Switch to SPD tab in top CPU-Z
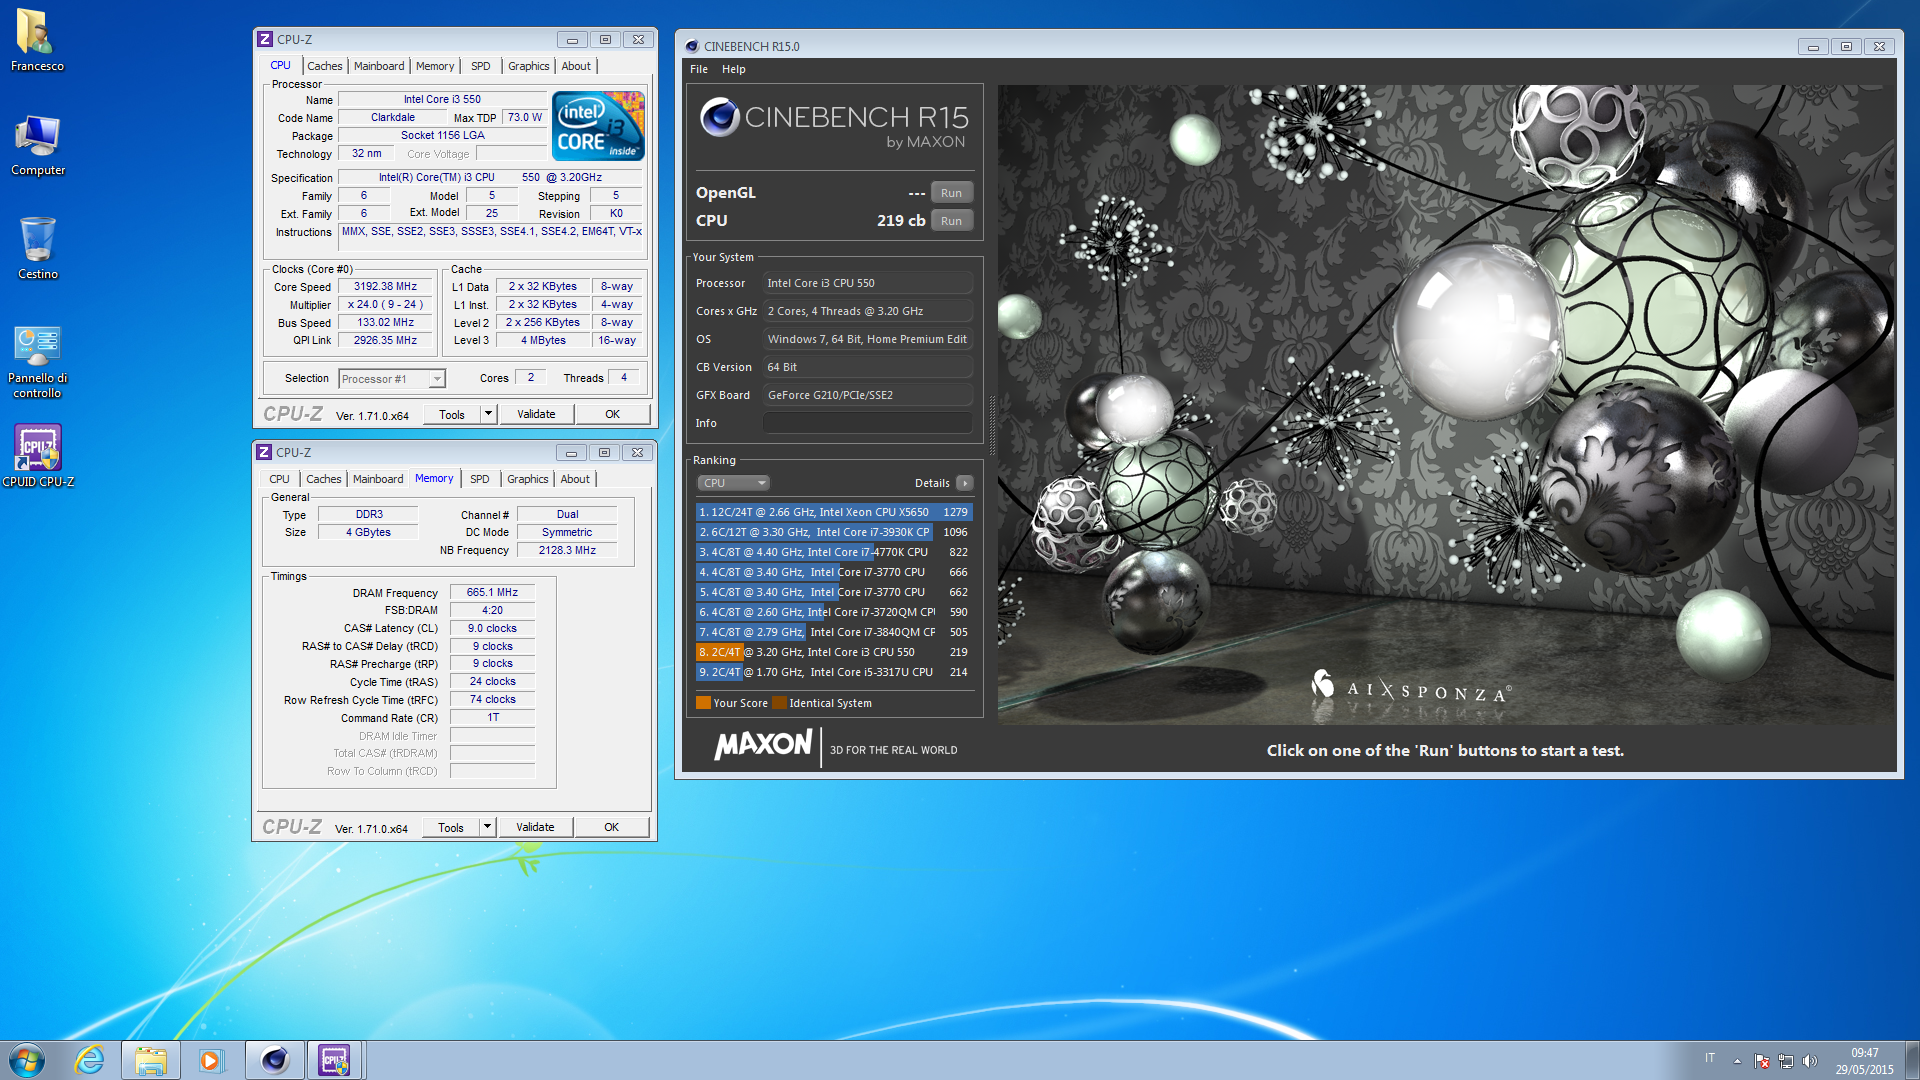The width and height of the screenshot is (1920, 1080). click(481, 66)
